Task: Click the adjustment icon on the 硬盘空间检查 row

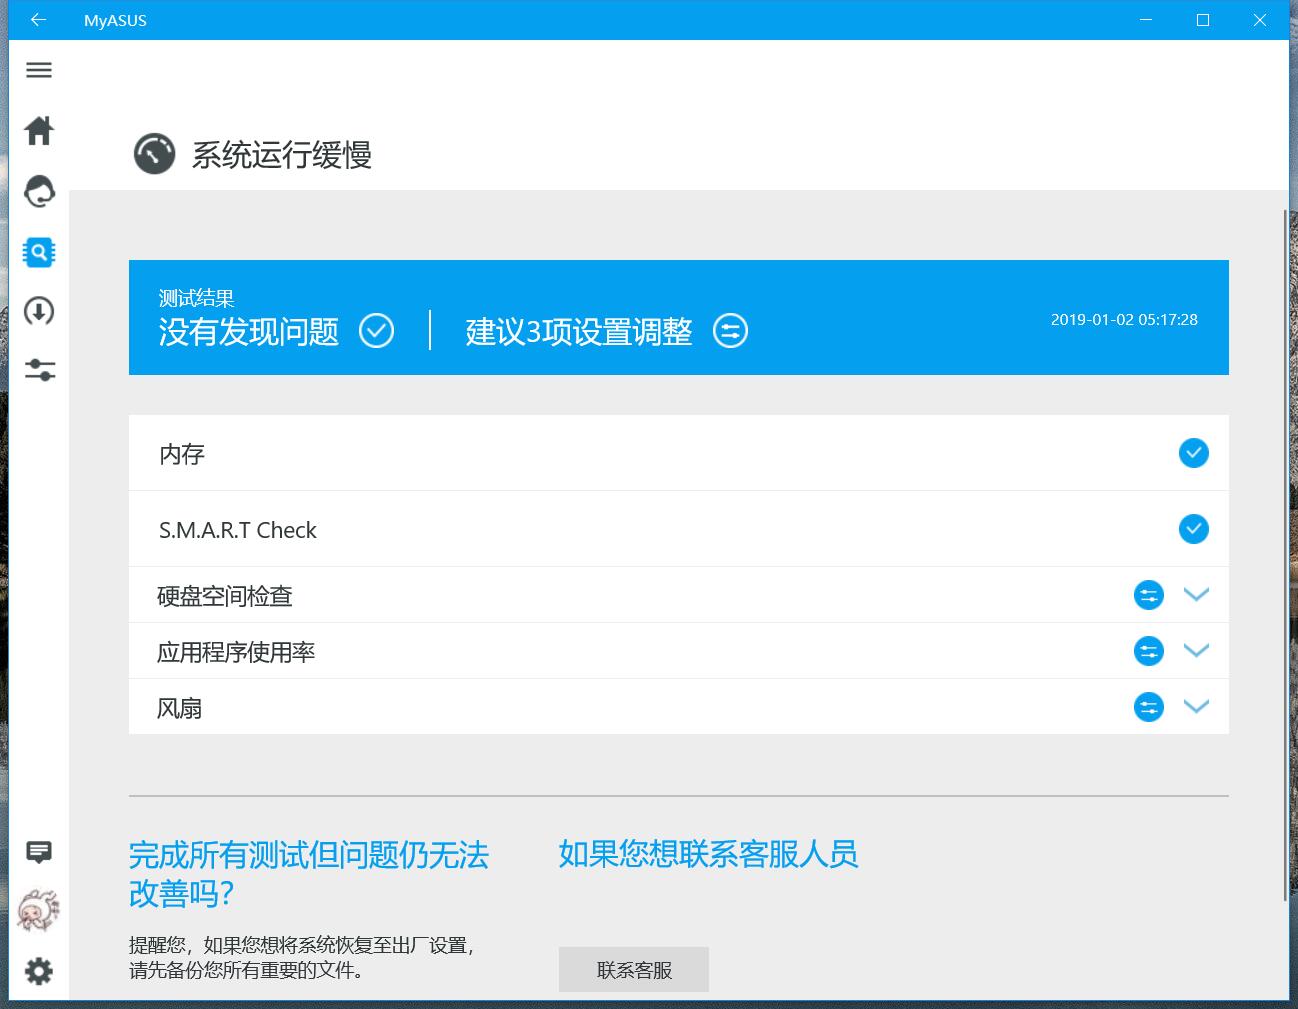Action: point(1148,595)
